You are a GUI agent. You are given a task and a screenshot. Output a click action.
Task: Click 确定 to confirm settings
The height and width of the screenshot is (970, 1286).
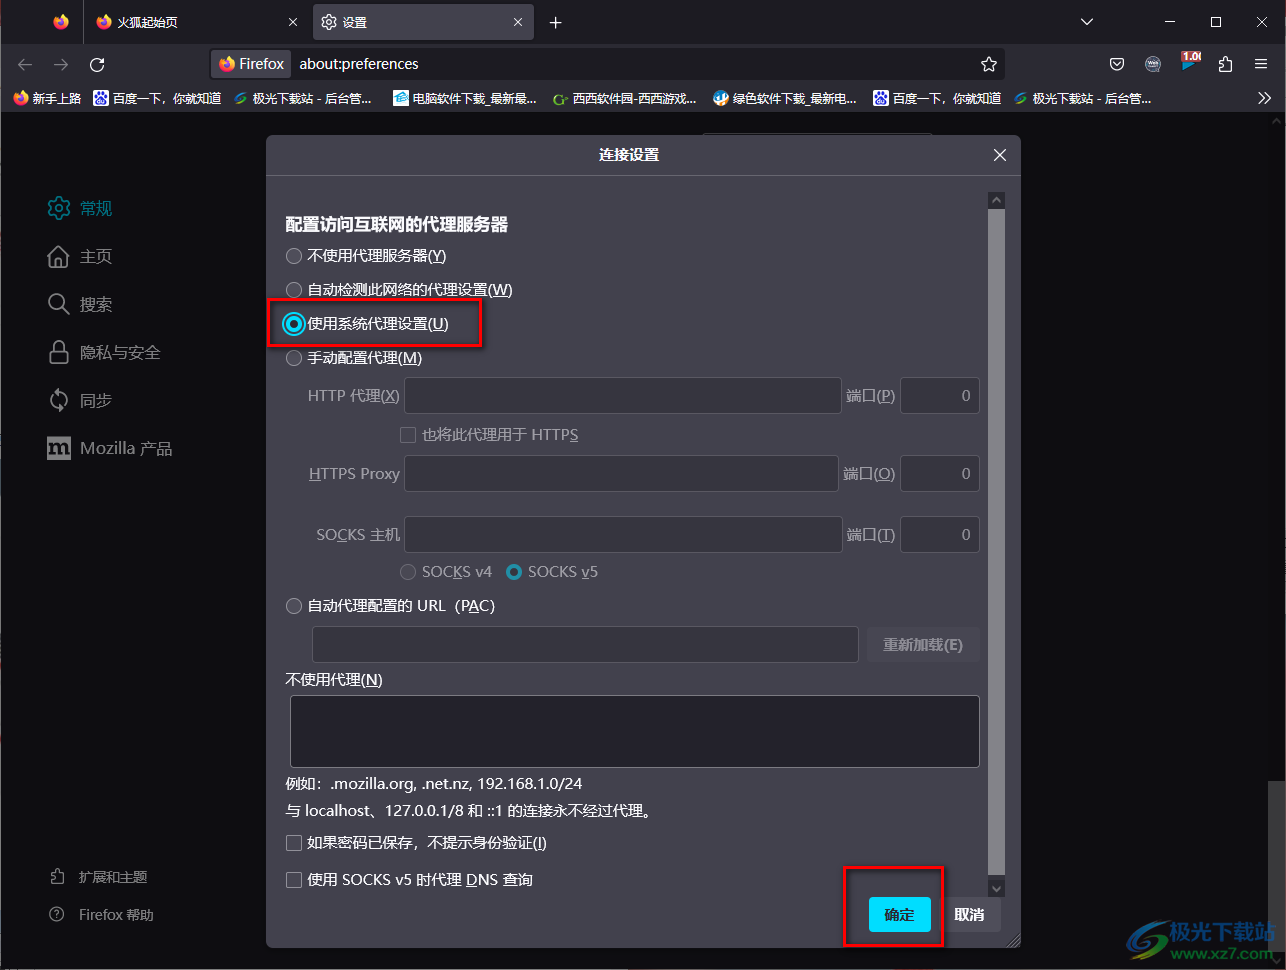tap(899, 915)
